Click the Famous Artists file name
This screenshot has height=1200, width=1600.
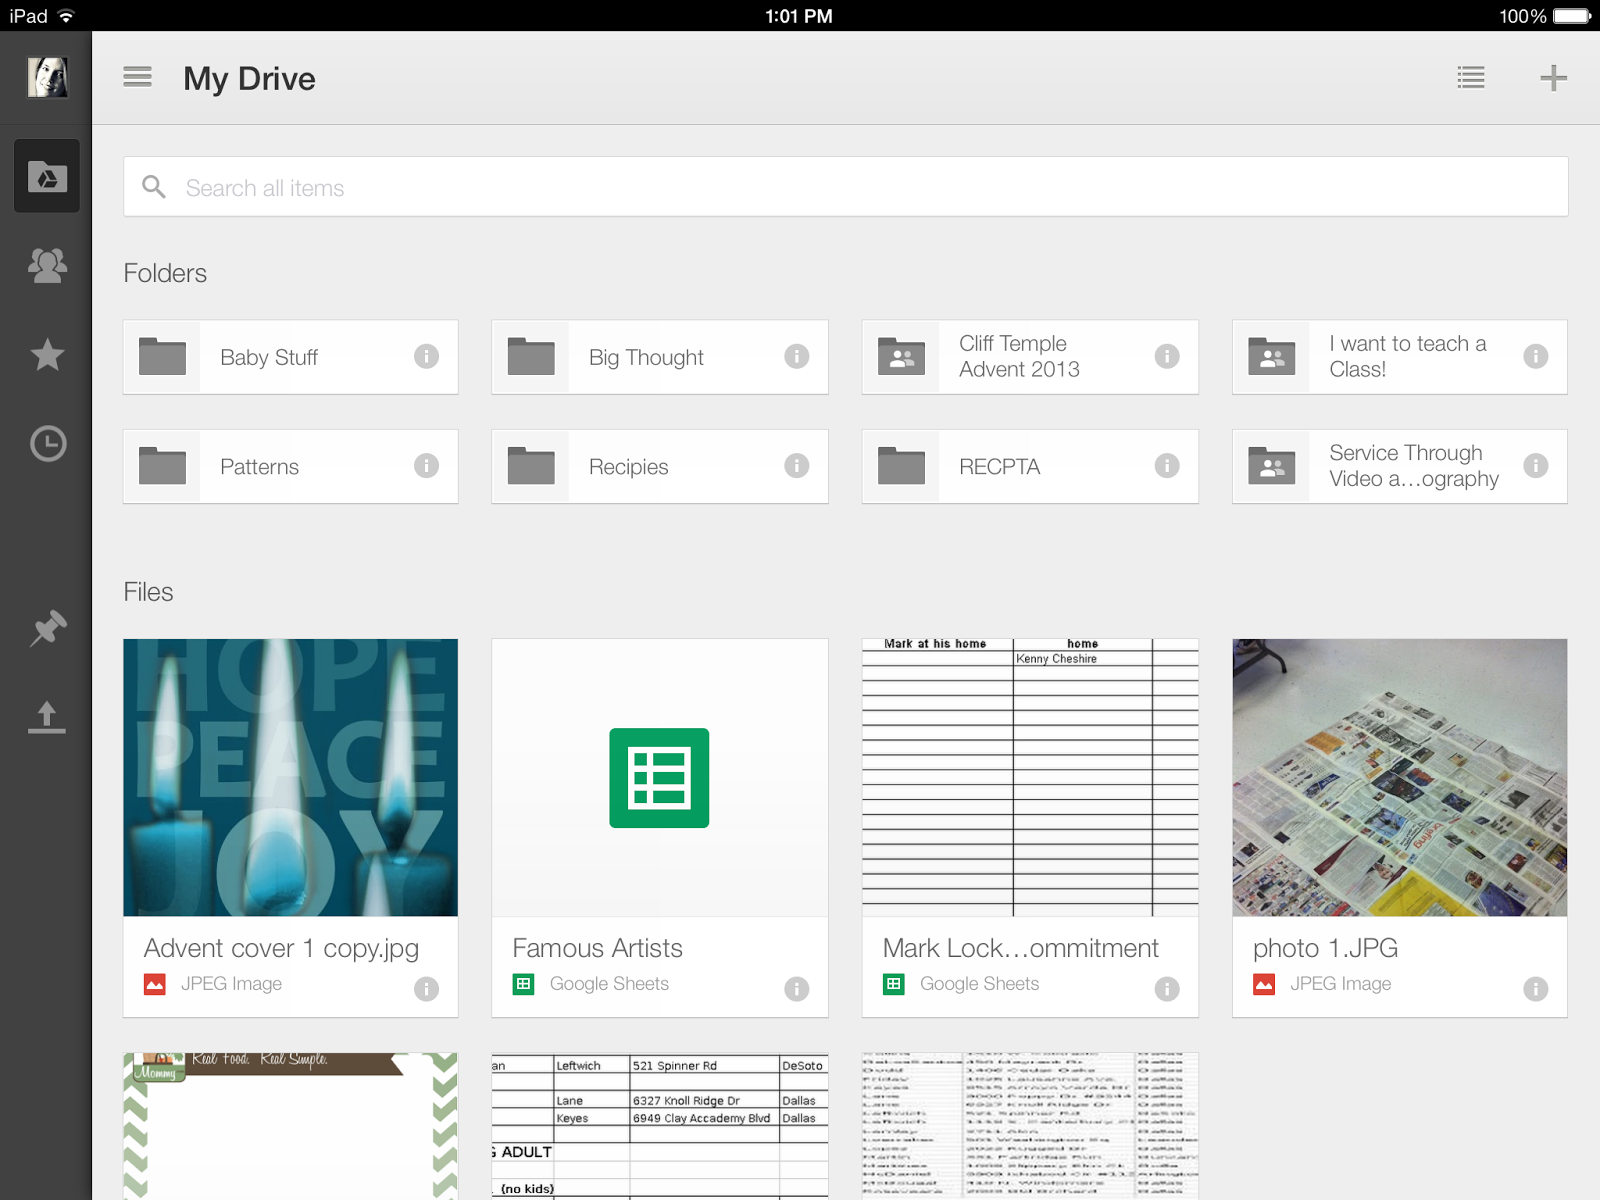click(597, 948)
